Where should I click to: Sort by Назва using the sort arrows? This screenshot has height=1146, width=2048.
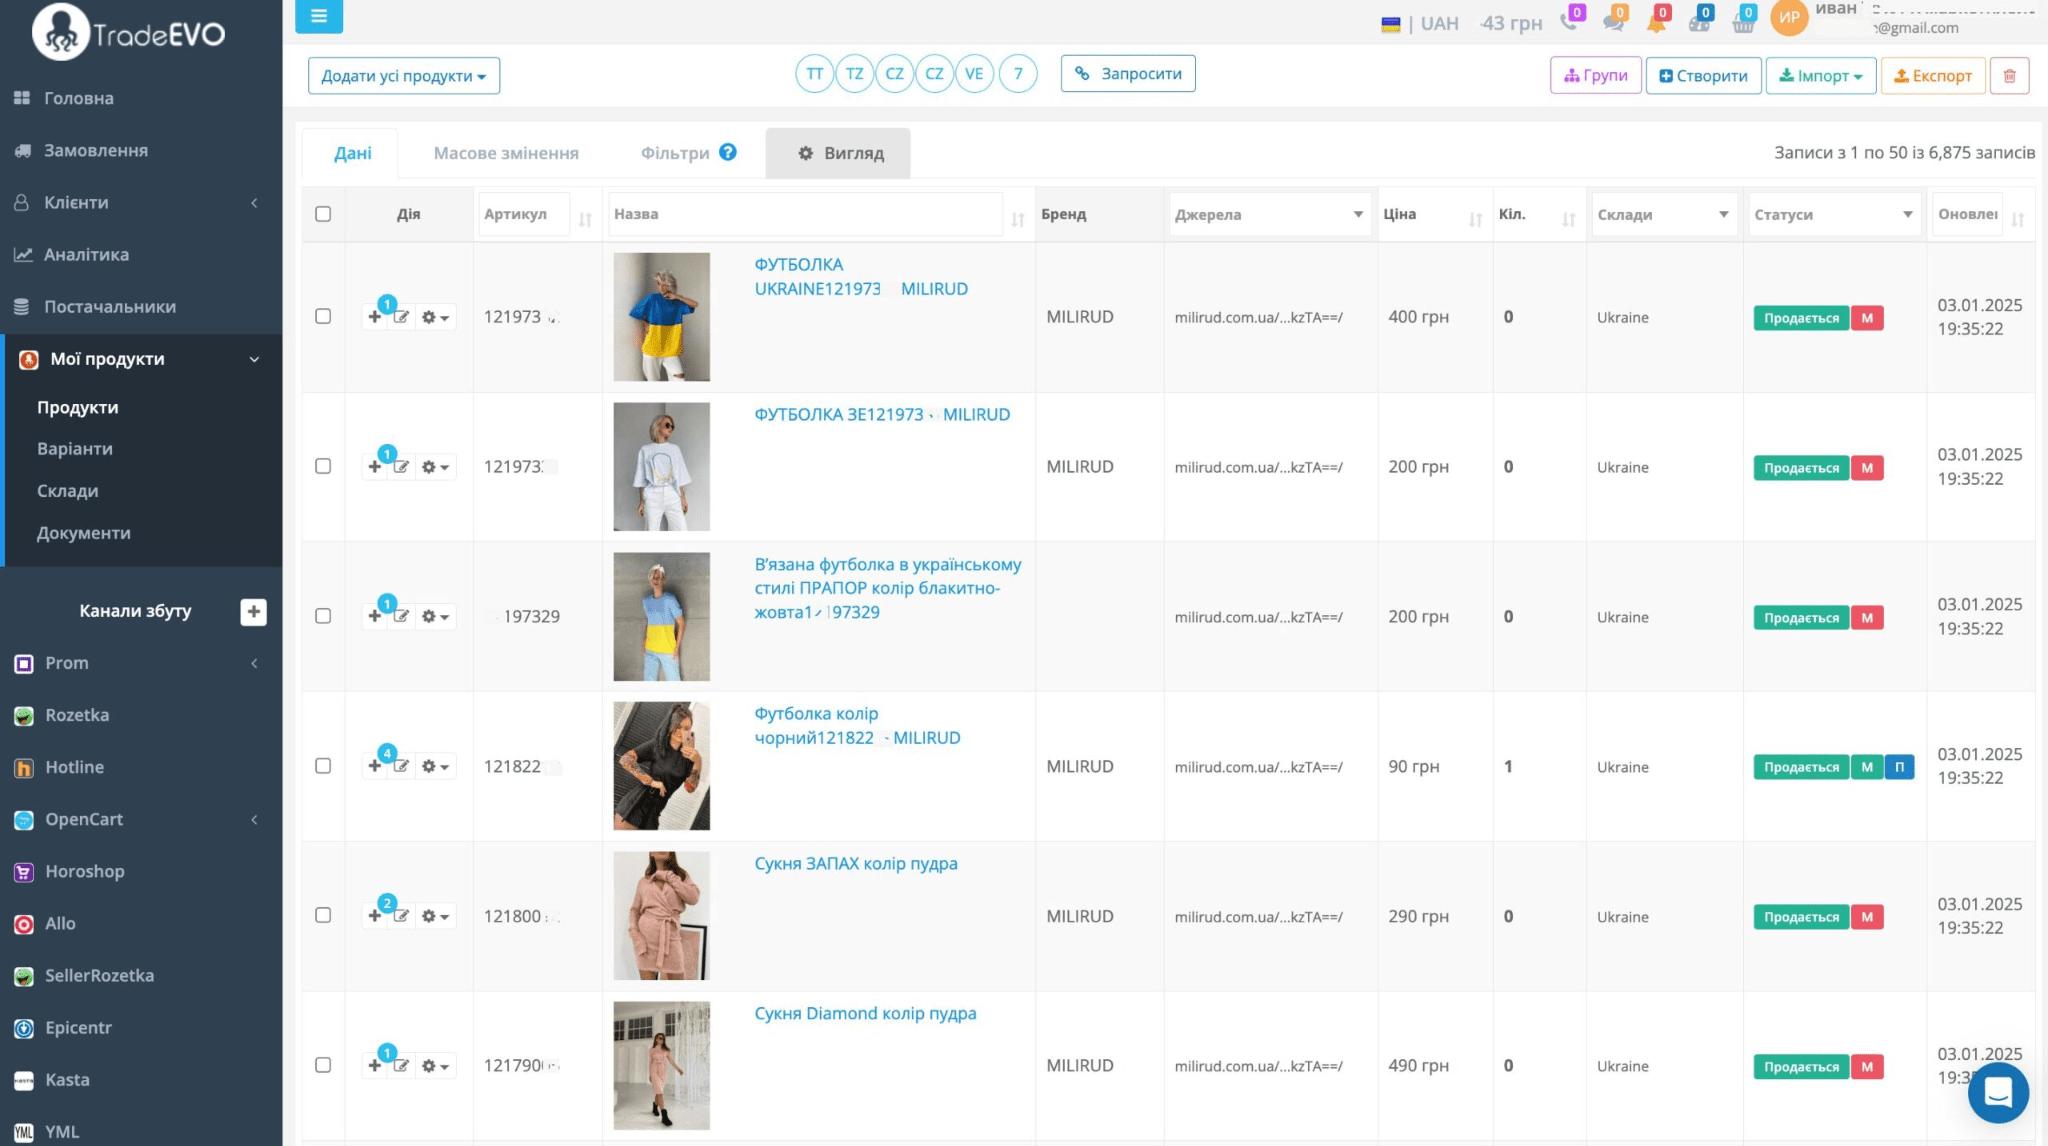pyautogui.click(x=1018, y=219)
